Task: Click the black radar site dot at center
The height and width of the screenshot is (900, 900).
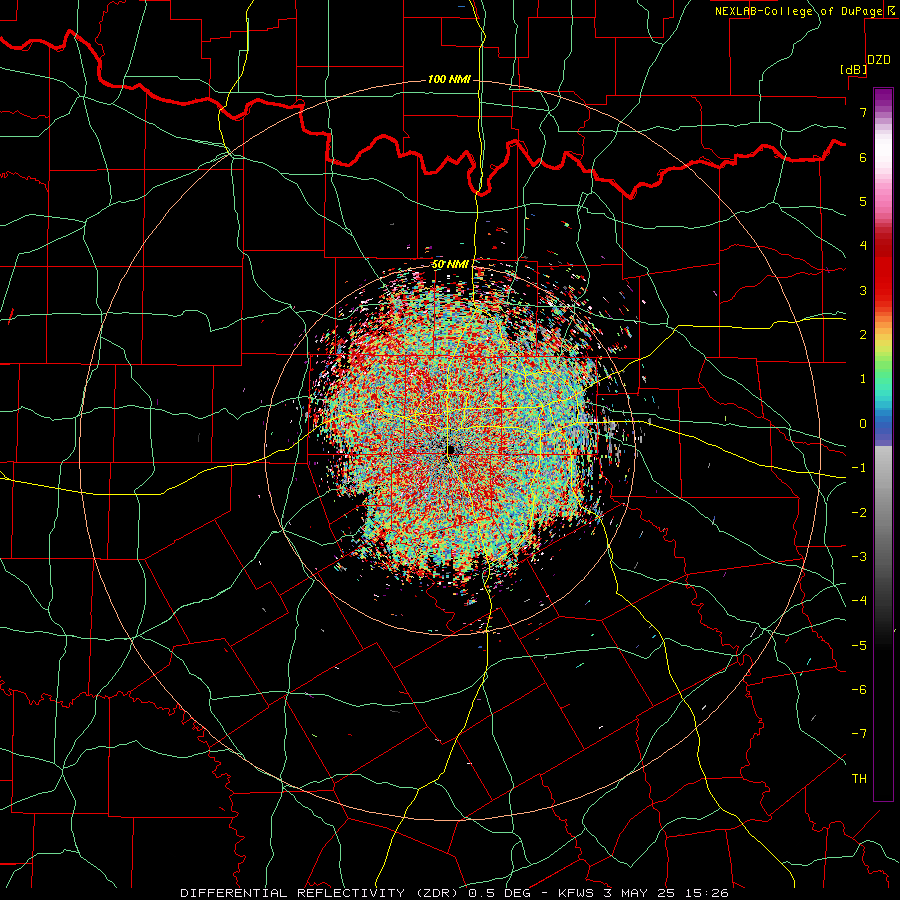Action: tap(451, 450)
